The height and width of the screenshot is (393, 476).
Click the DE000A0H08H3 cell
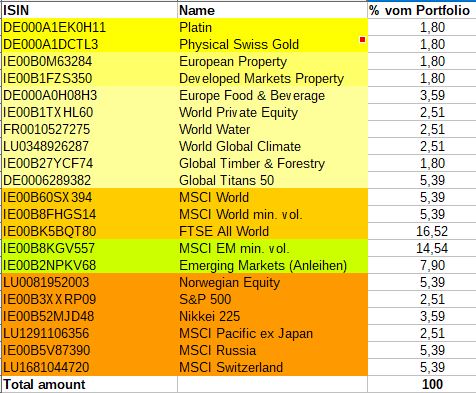(89, 95)
